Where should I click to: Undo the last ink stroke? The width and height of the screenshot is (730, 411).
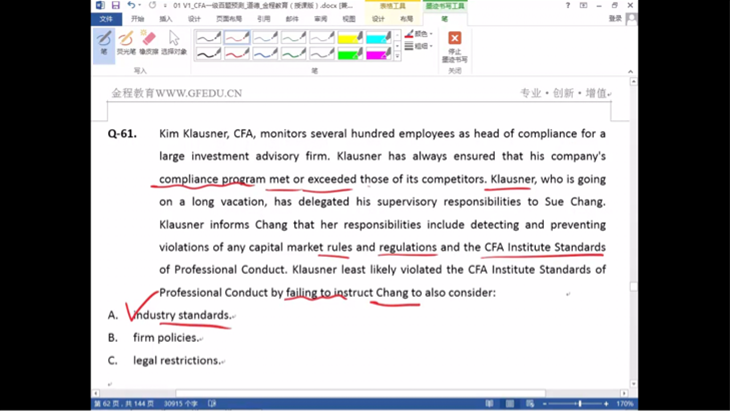point(131,5)
